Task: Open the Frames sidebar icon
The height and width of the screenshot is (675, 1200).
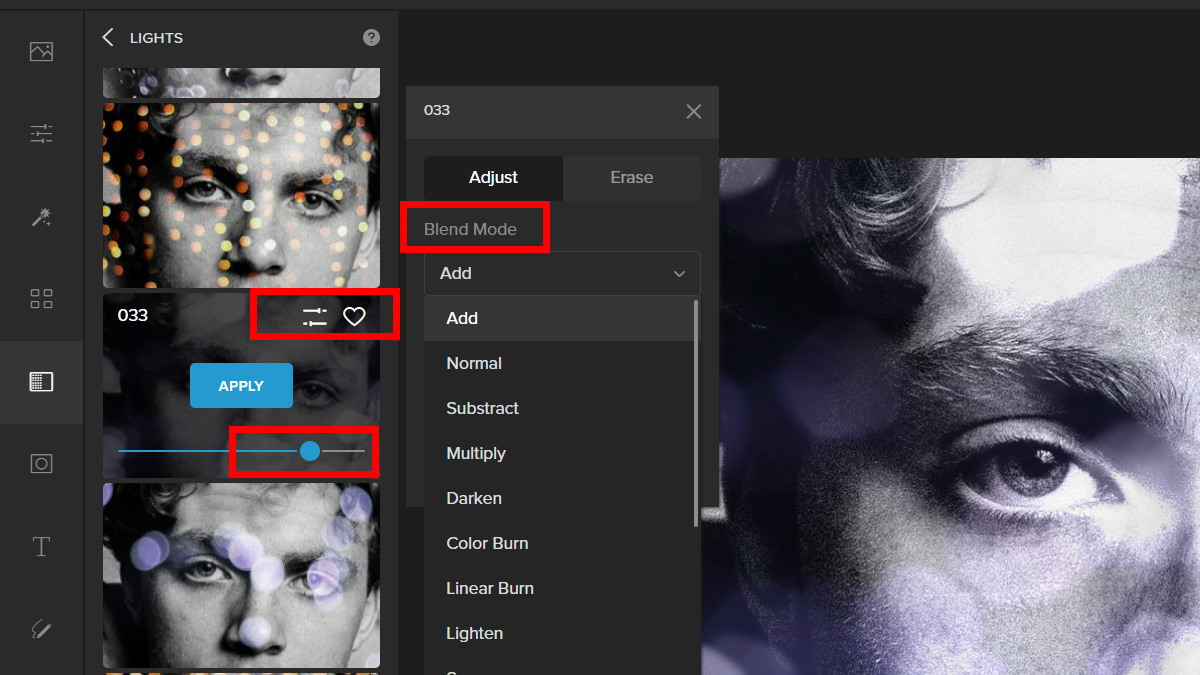Action: point(41,464)
